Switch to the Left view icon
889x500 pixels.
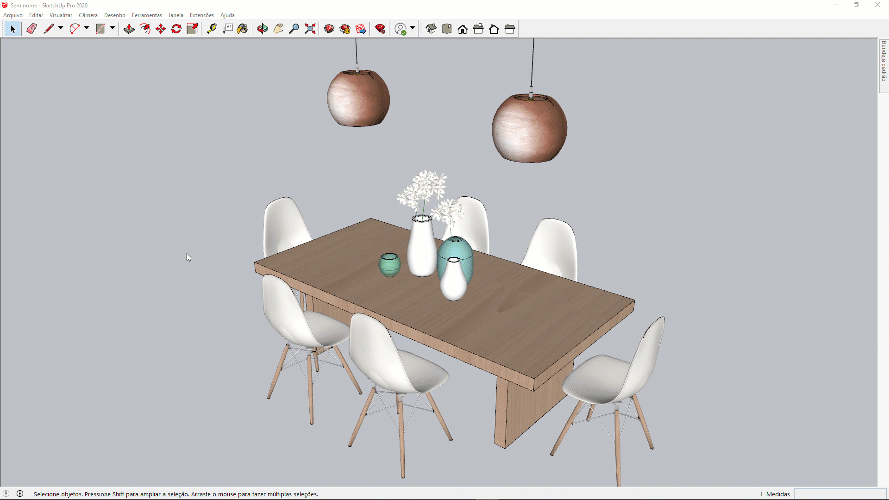tap(510, 29)
